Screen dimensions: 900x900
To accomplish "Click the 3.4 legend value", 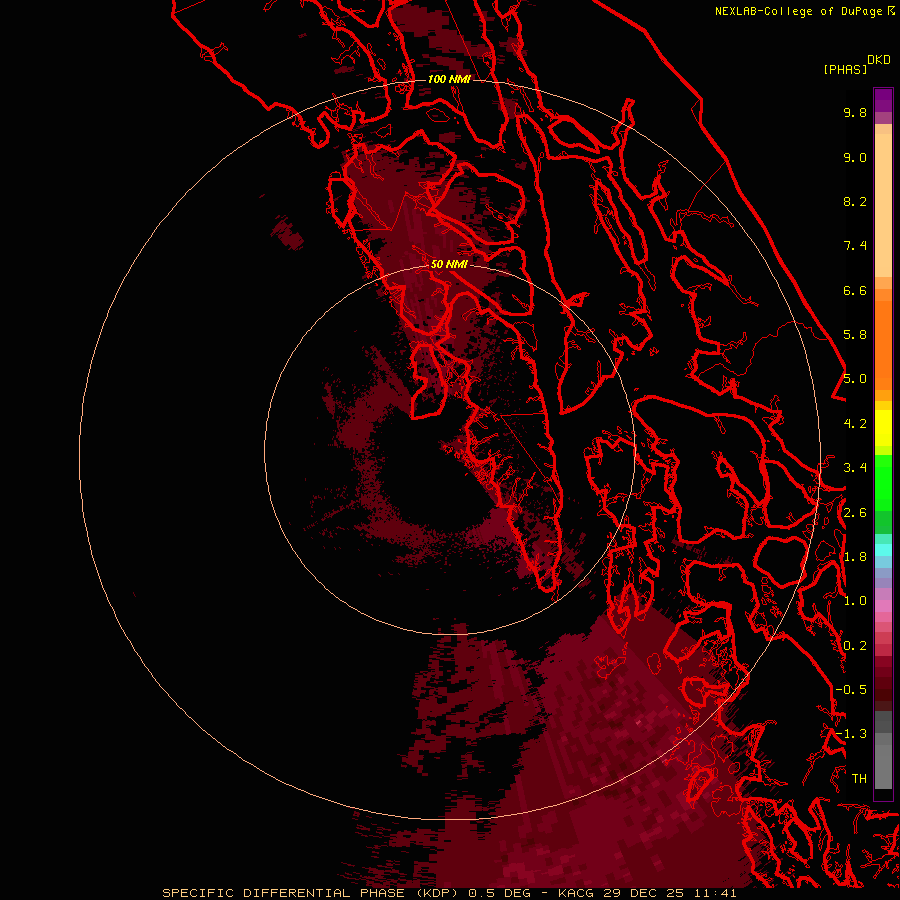I will pyautogui.click(x=855, y=468).
